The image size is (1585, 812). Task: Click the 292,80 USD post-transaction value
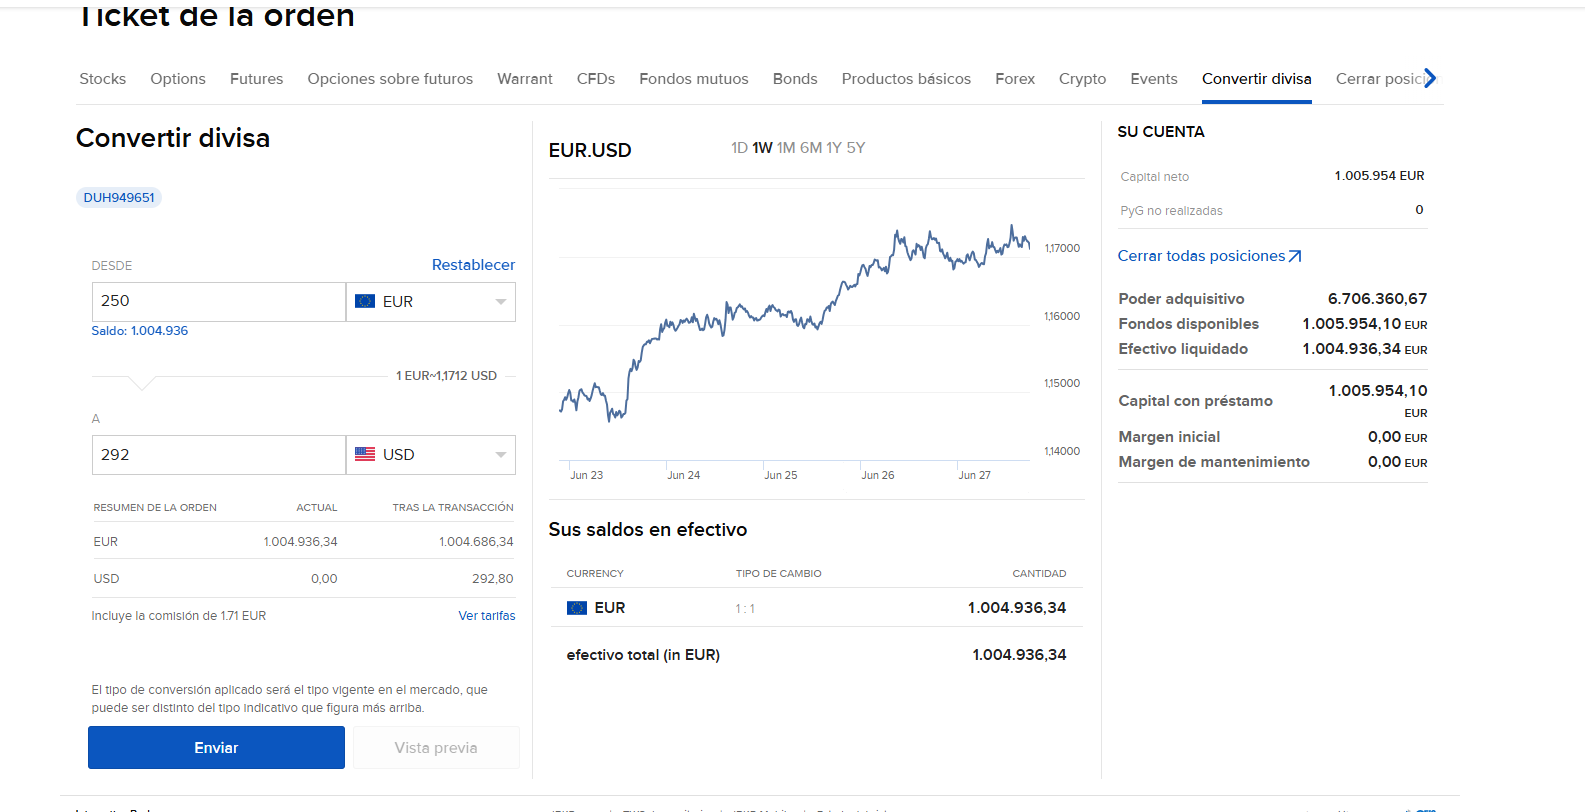pyautogui.click(x=493, y=579)
